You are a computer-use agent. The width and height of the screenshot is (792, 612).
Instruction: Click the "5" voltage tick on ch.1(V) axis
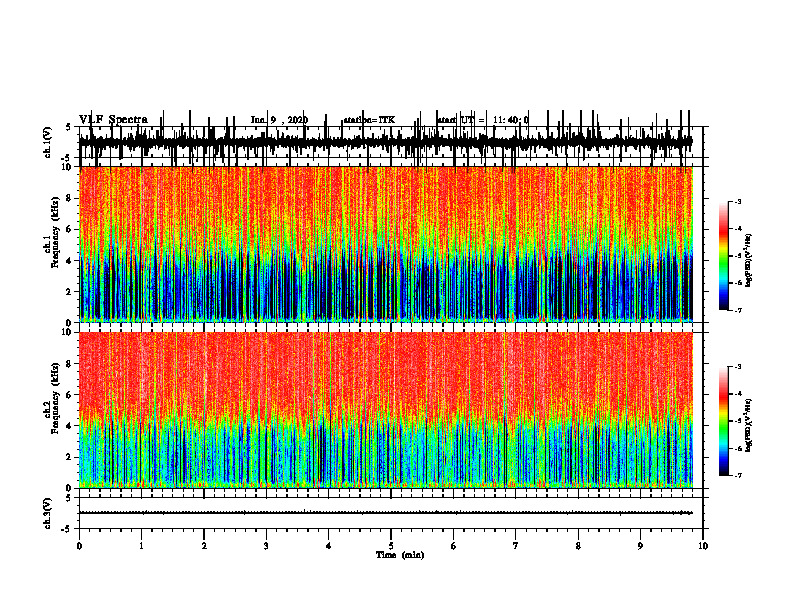click(68, 127)
